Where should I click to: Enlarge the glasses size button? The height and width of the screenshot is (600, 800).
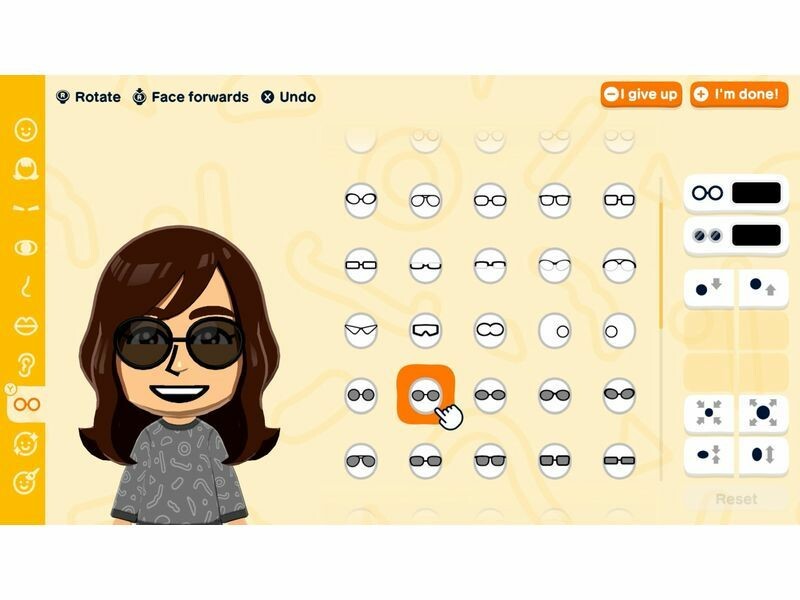click(x=763, y=413)
